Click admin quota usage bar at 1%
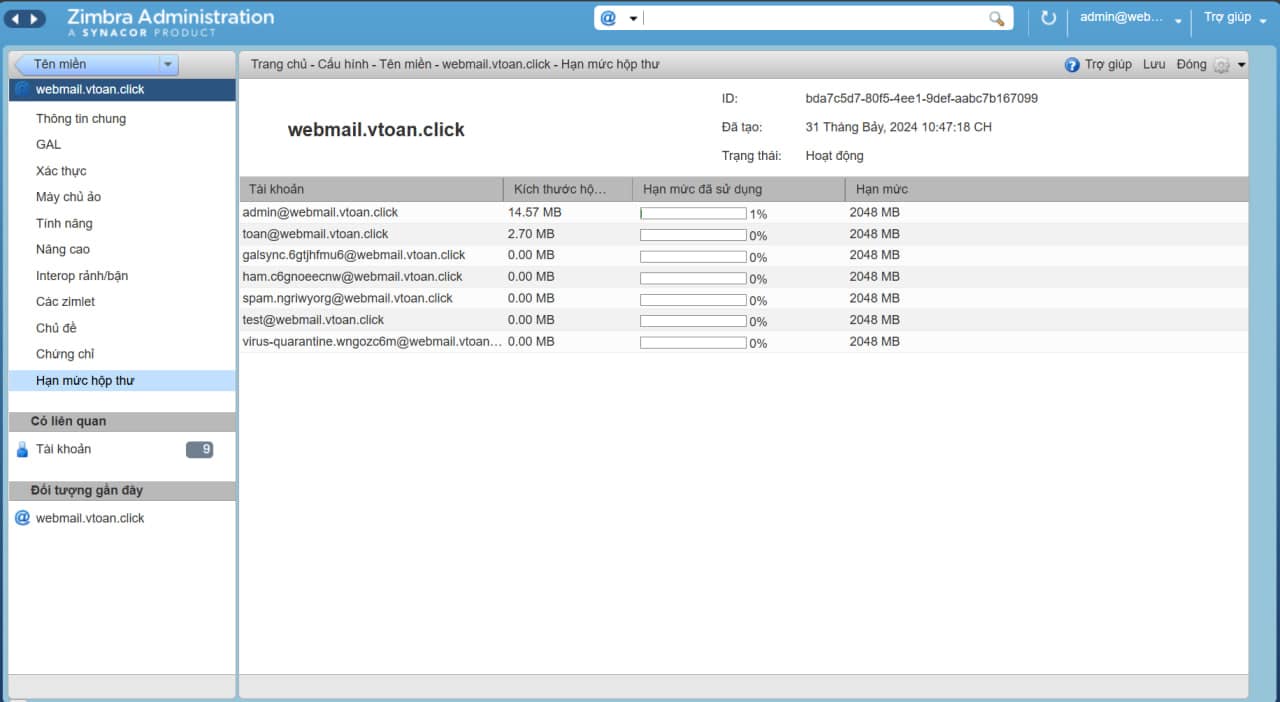Image resolution: width=1280 pixels, height=702 pixels. 693,213
